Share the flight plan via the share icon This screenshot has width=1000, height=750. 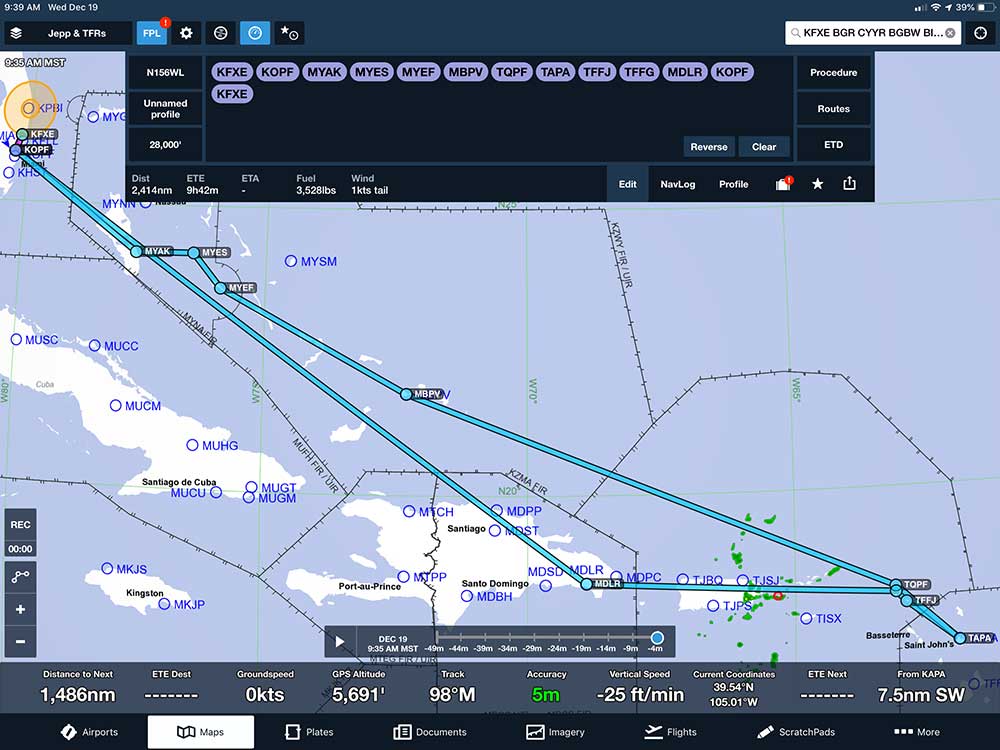point(851,184)
